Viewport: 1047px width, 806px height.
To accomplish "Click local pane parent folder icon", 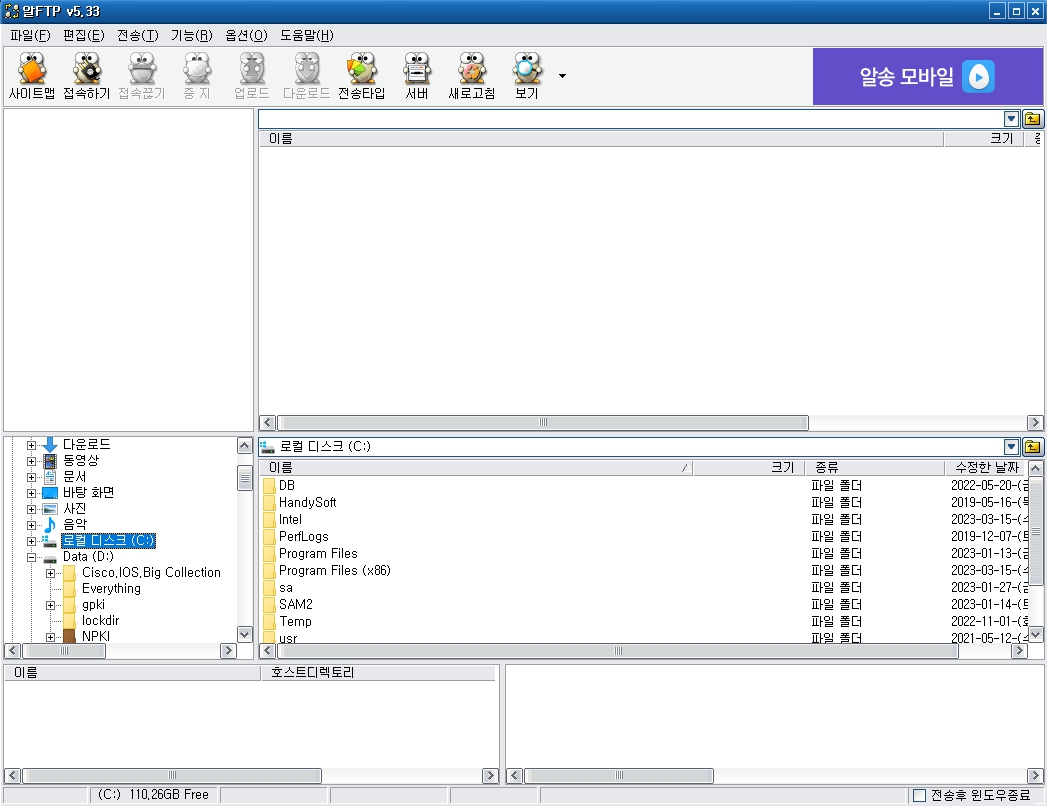I will (x=1032, y=446).
